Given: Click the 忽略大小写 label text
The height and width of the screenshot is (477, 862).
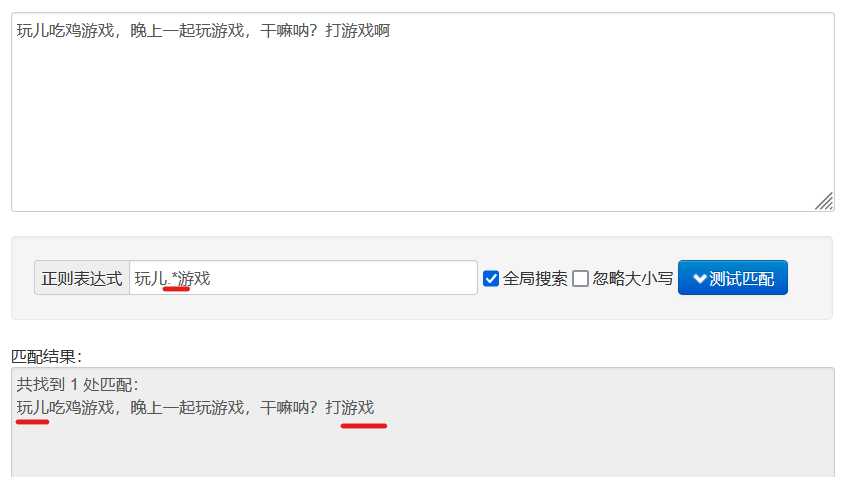Looking at the screenshot, I should (x=633, y=279).
